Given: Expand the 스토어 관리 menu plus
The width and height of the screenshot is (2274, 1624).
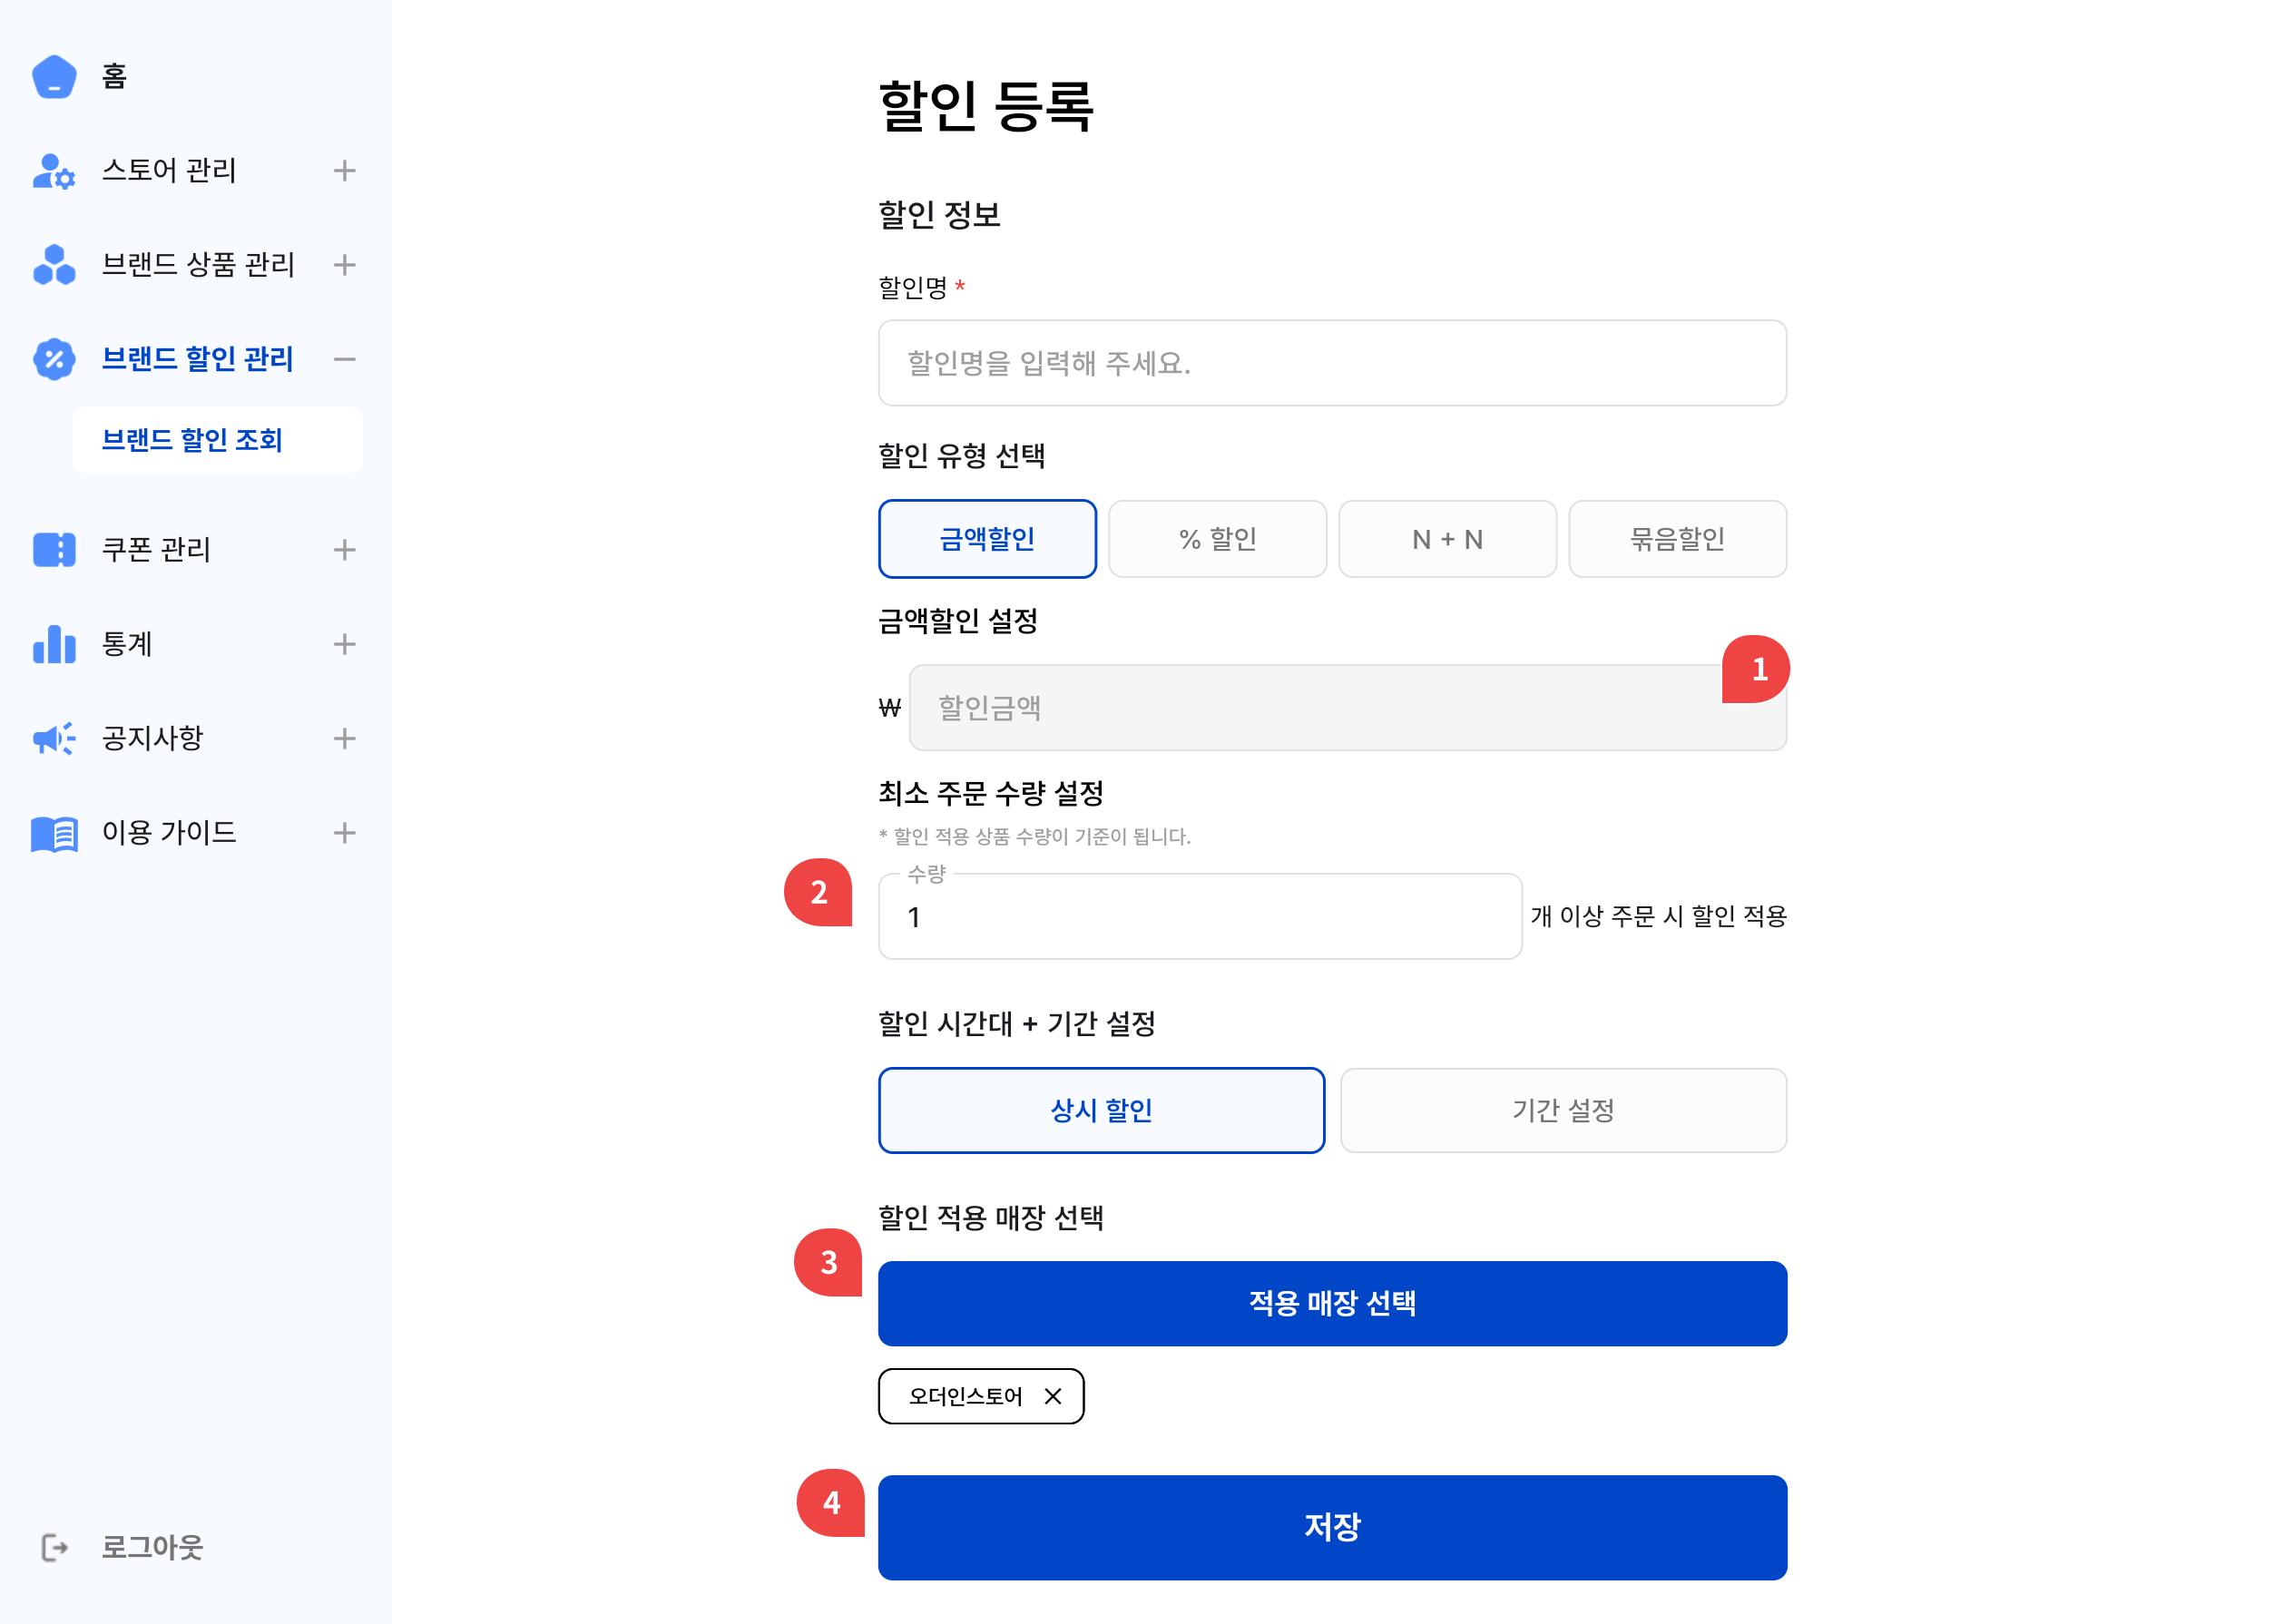Looking at the screenshot, I should pos(345,171).
